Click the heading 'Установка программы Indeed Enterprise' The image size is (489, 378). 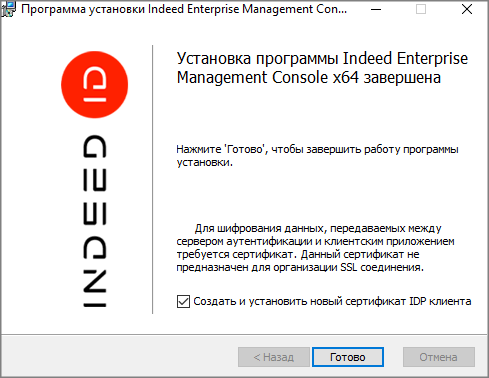click(x=322, y=59)
